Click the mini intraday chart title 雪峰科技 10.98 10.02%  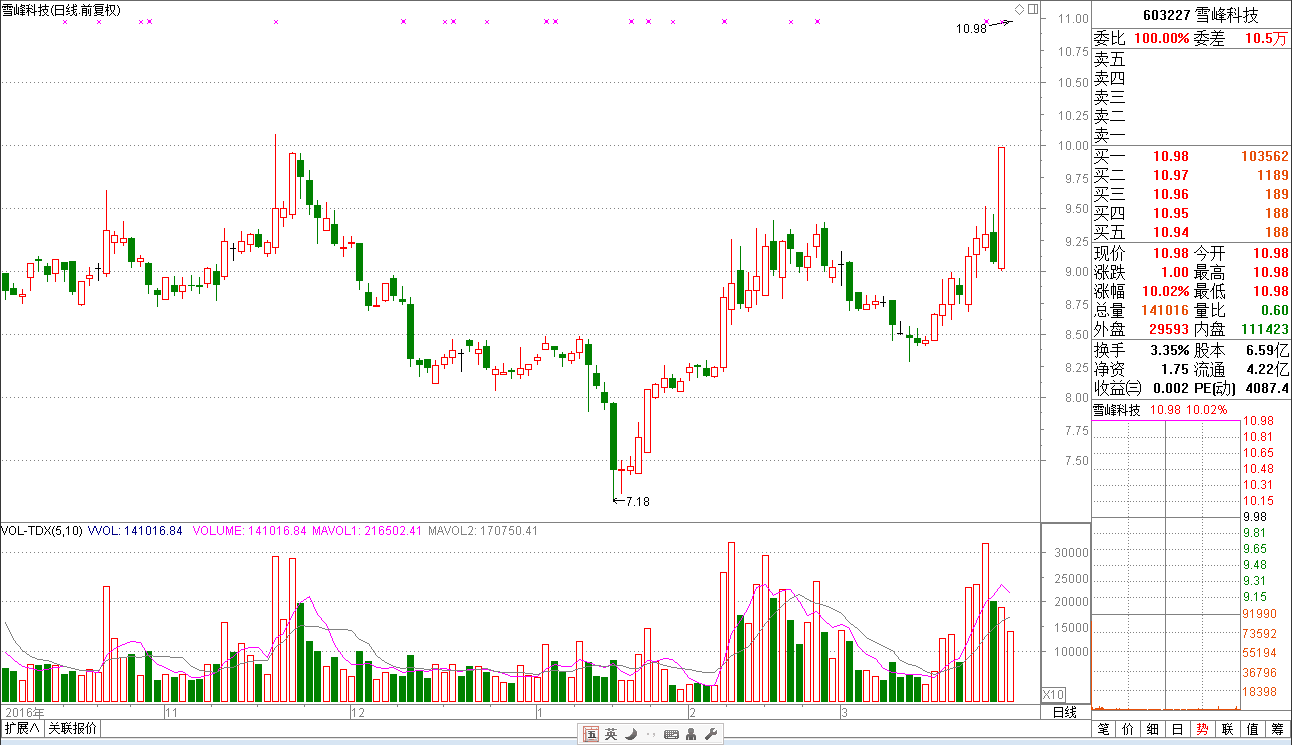click(1159, 410)
